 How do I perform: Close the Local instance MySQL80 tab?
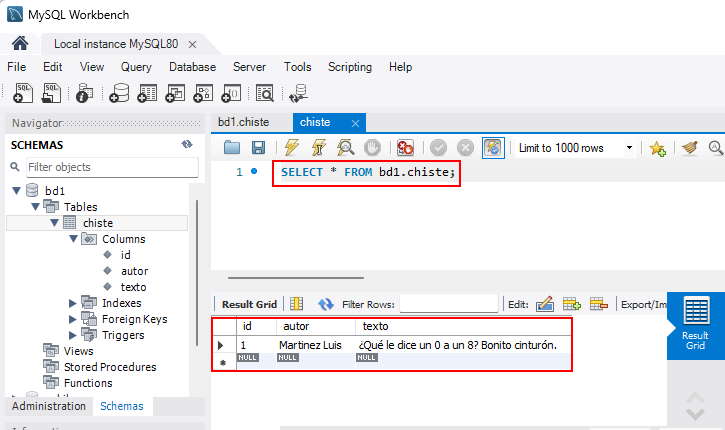point(192,44)
